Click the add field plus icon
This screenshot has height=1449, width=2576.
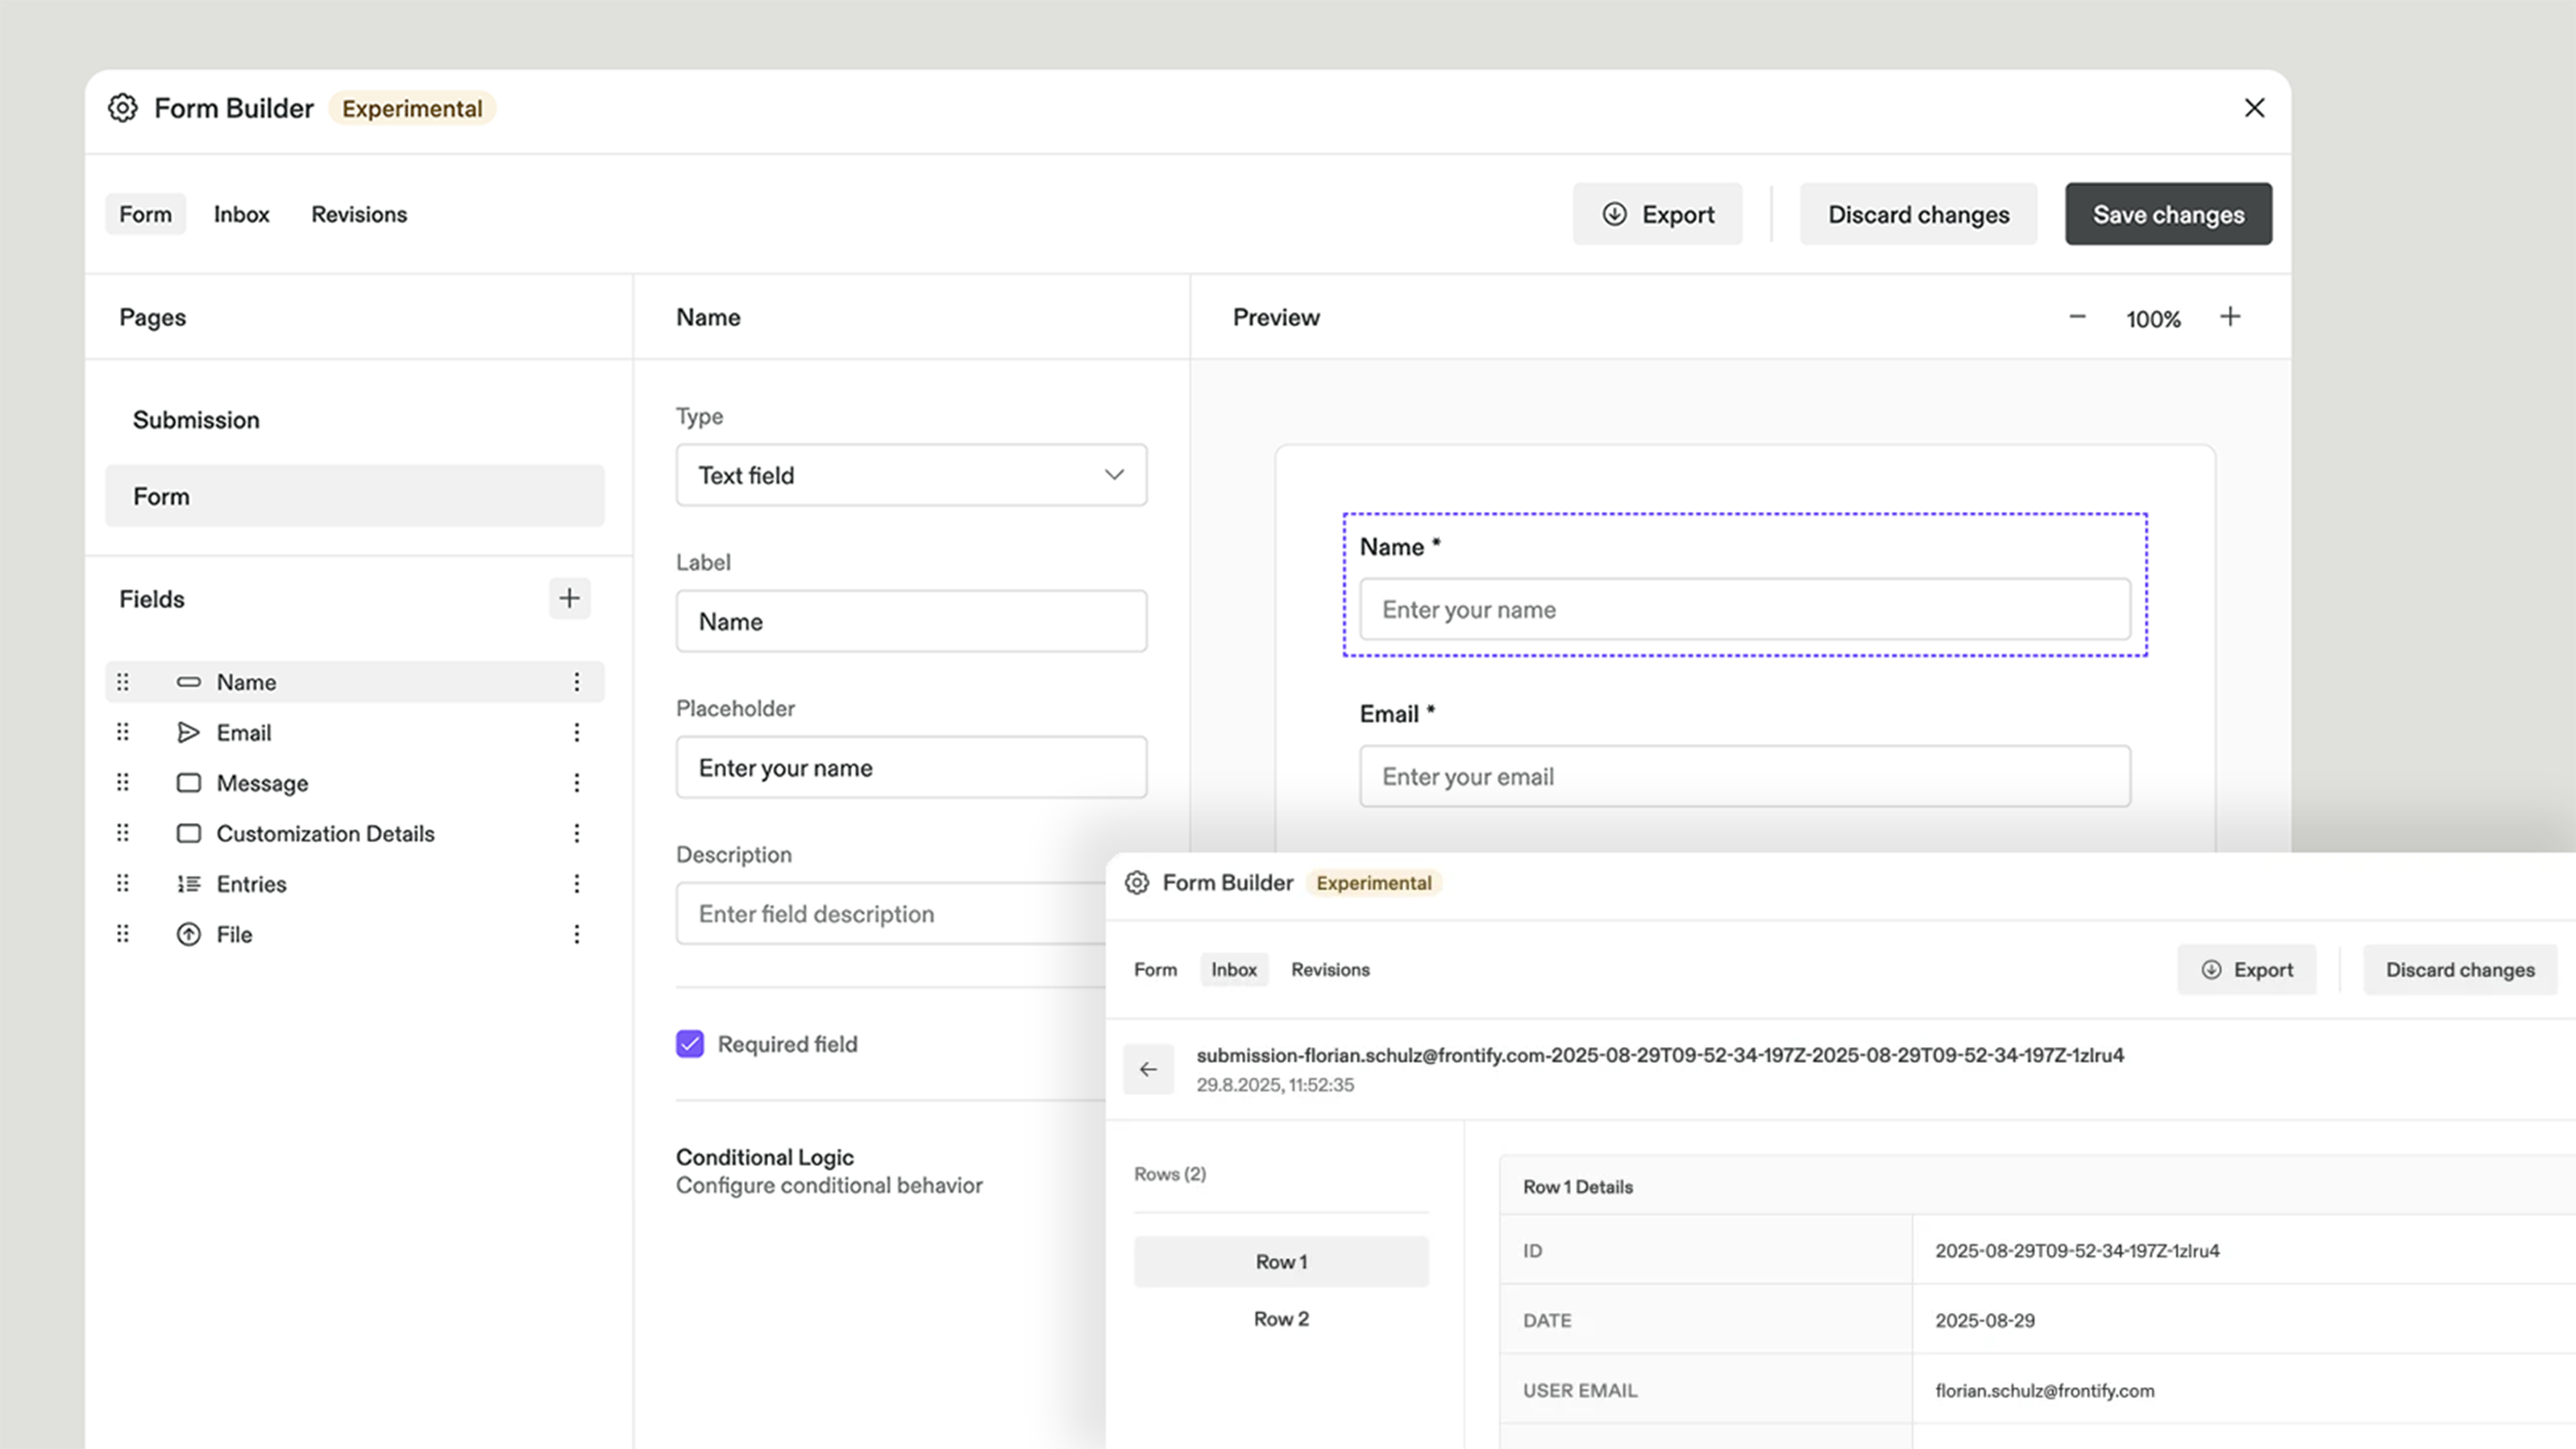[569, 598]
